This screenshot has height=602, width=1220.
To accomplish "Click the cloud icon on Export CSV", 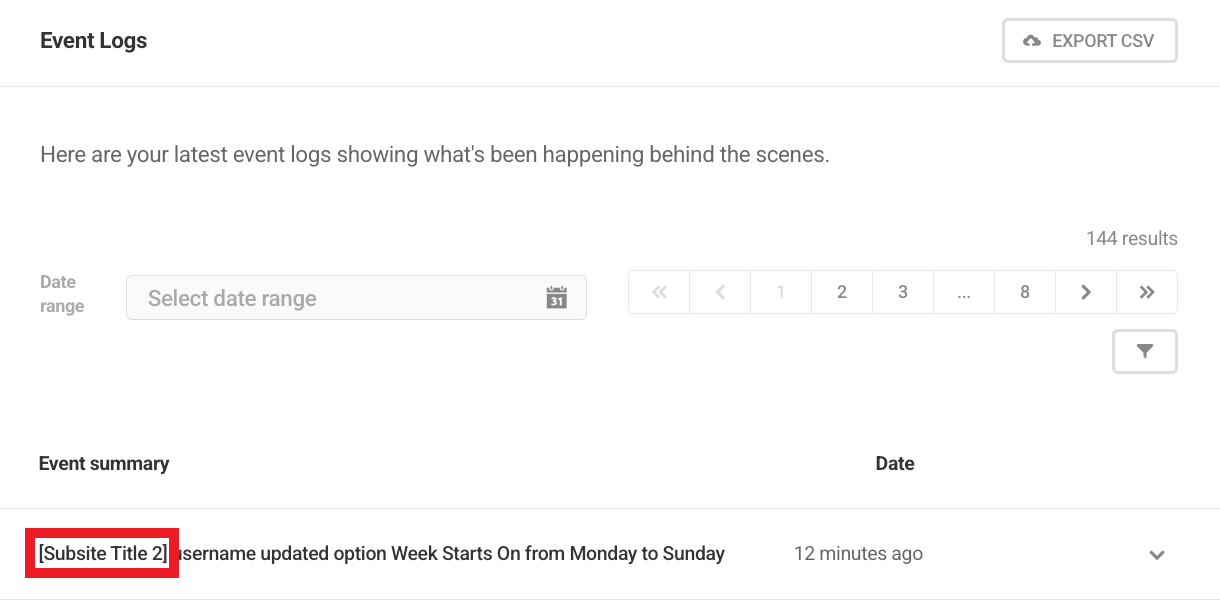I will point(1032,41).
